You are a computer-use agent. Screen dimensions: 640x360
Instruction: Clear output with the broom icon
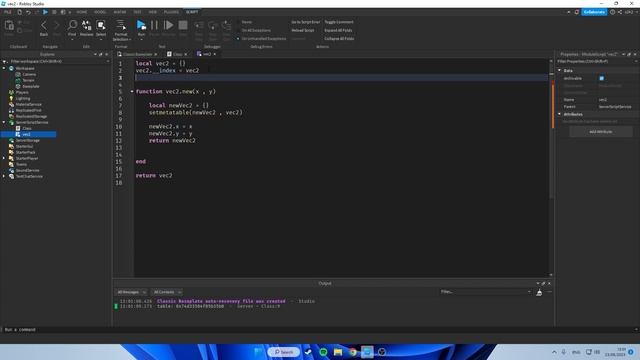(539, 292)
